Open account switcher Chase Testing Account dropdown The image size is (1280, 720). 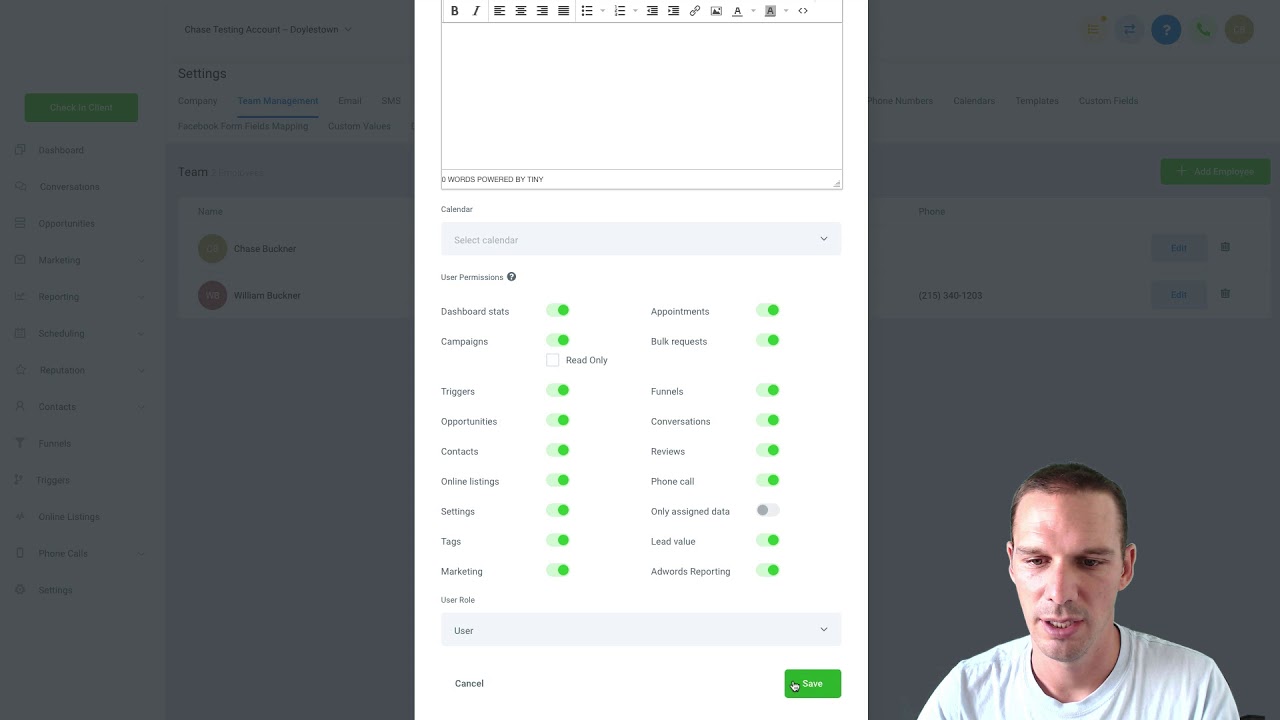(x=267, y=30)
